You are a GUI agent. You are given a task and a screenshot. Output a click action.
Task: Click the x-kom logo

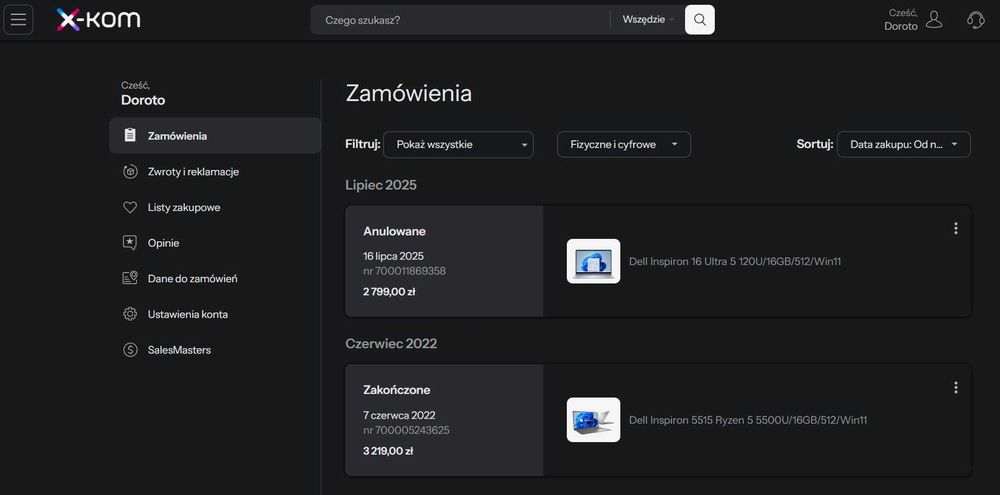tap(98, 20)
